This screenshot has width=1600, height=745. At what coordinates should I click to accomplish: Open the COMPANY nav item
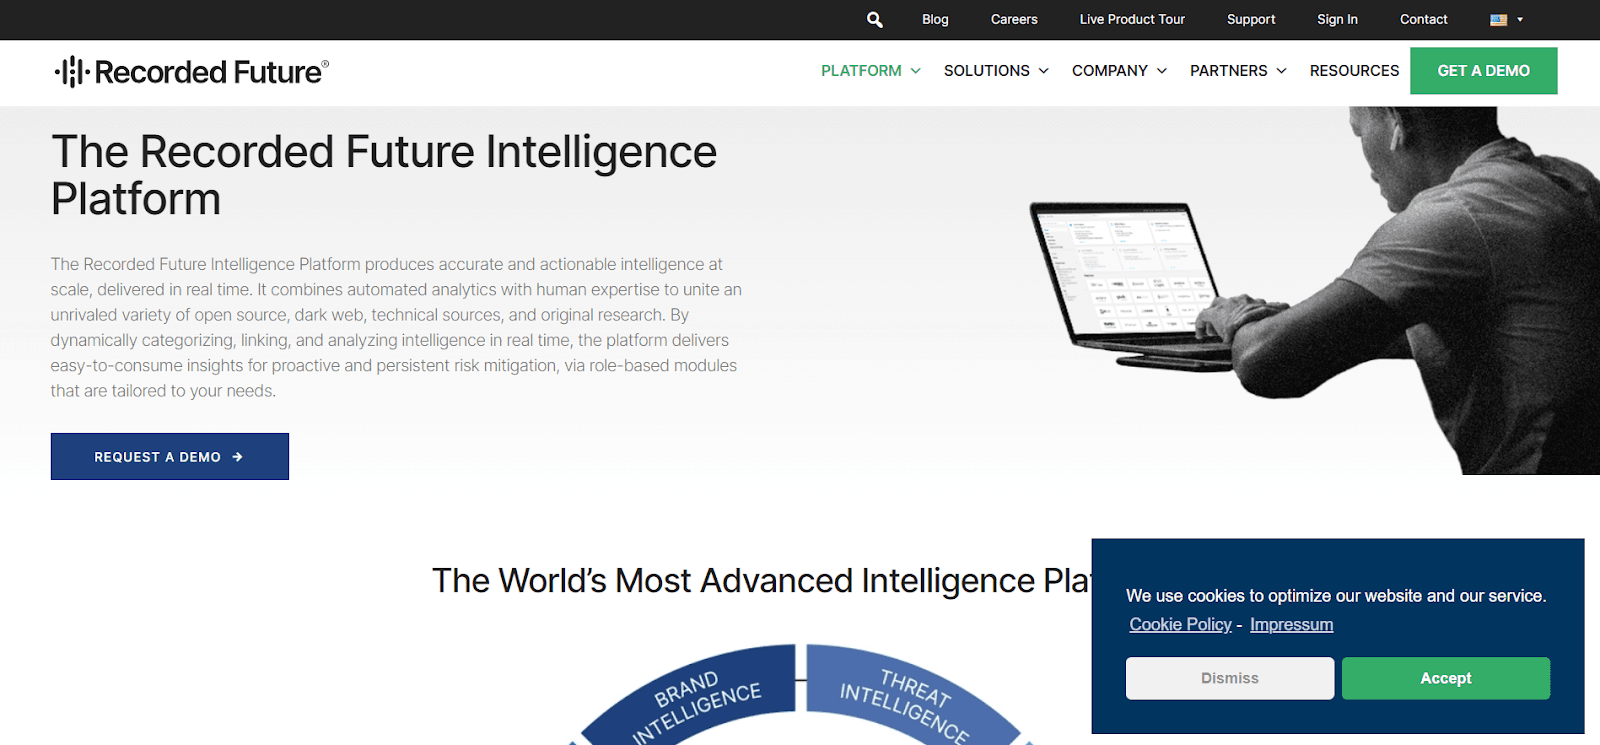click(x=1109, y=71)
